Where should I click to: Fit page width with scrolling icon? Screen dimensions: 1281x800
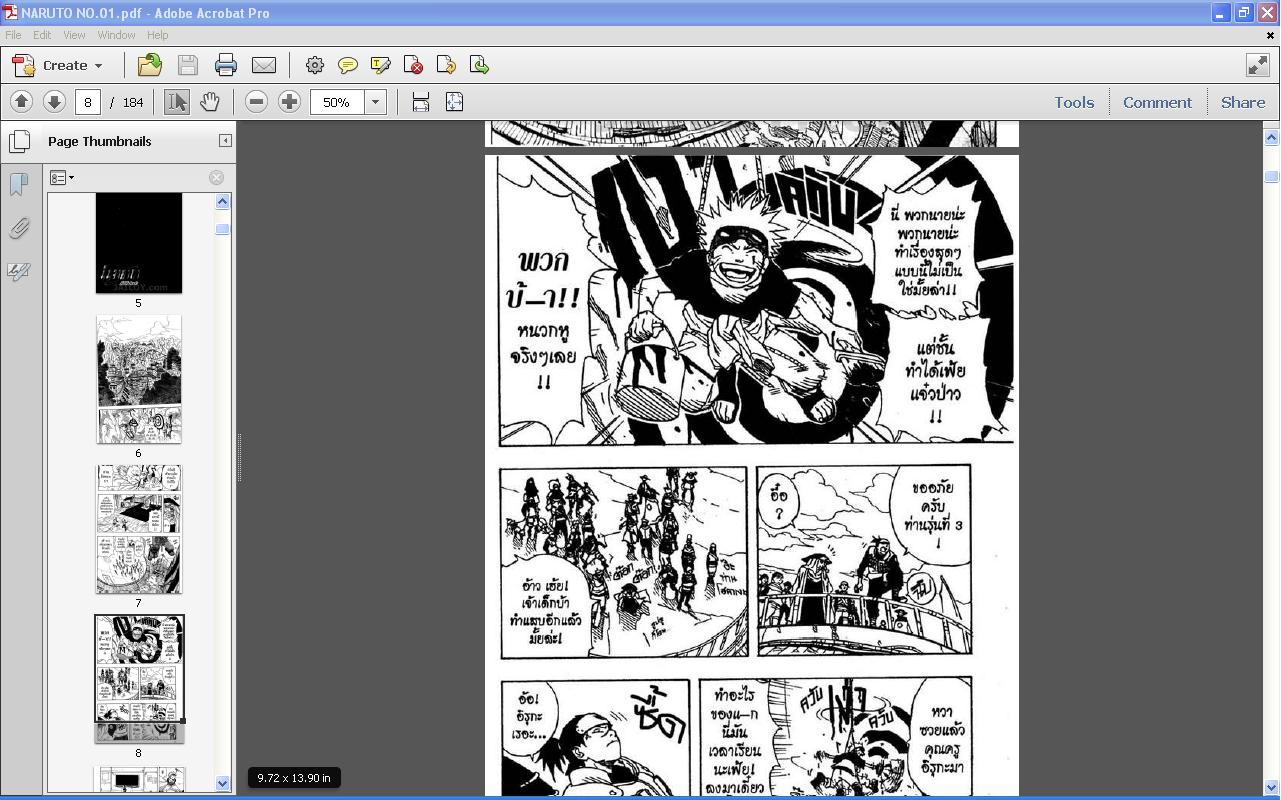click(x=421, y=102)
